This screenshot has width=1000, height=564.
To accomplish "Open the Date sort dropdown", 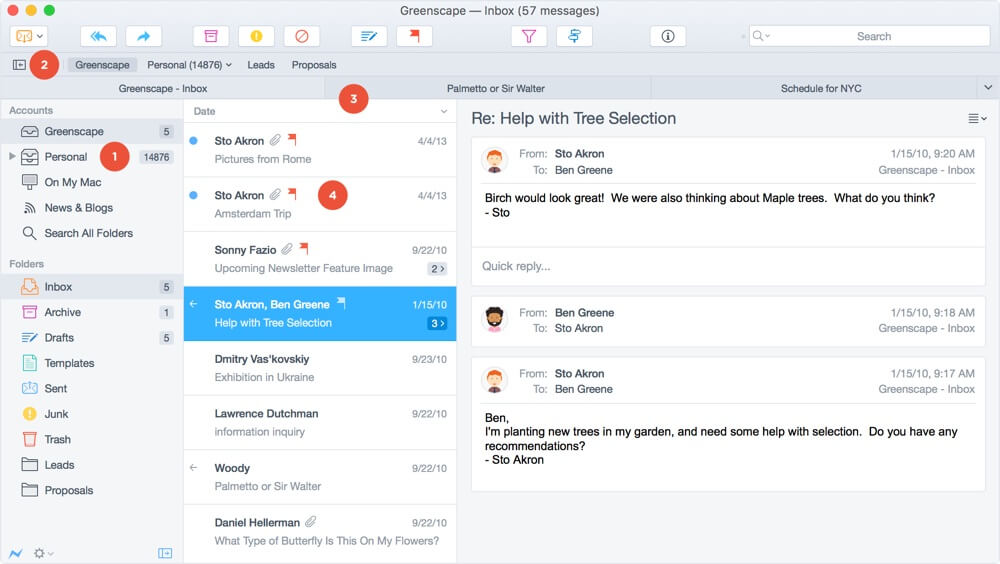I will coord(444,111).
